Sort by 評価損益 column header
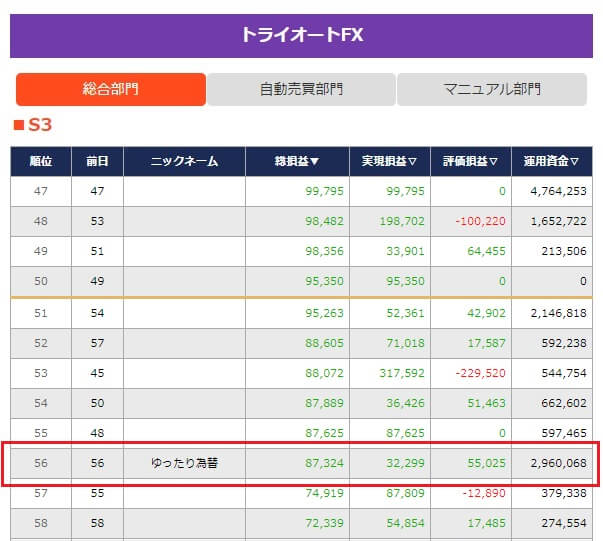 pos(471,161)
